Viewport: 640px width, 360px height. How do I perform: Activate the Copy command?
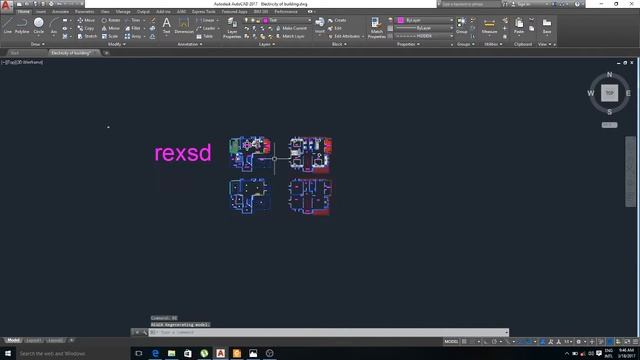[x=86, y=28]
